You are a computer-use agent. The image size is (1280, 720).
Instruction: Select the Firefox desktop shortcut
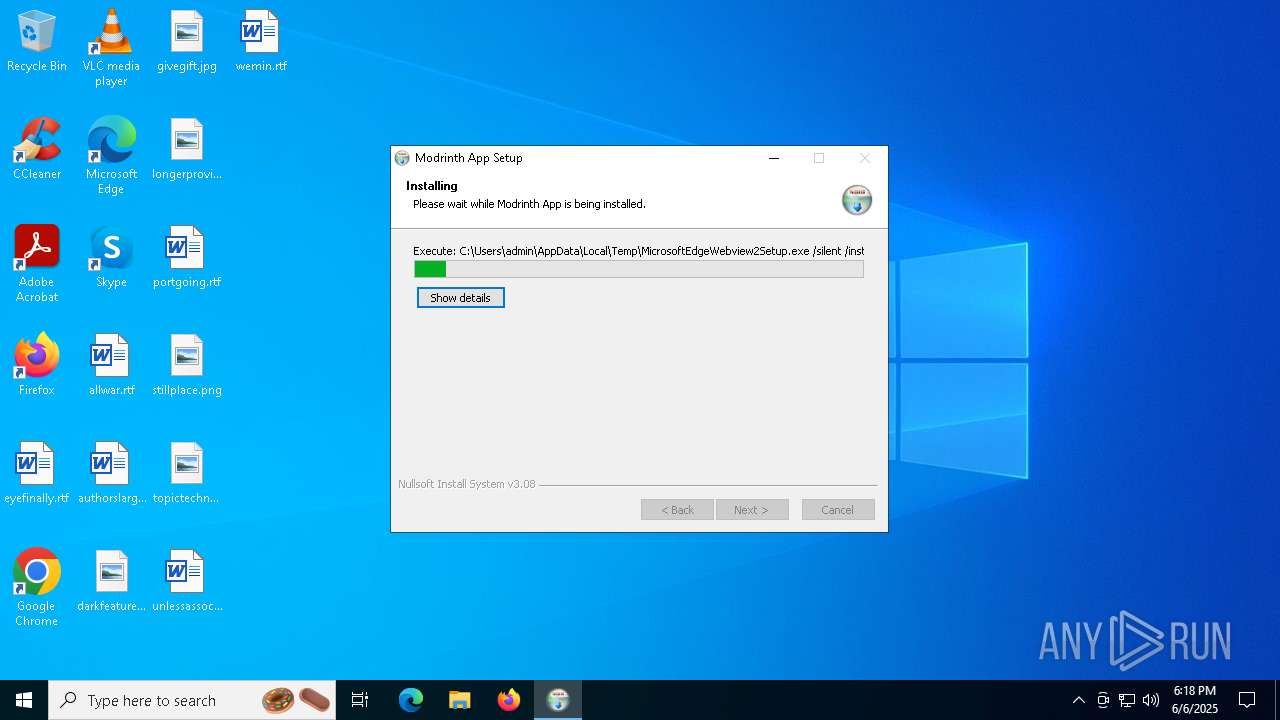coord(37,365)
